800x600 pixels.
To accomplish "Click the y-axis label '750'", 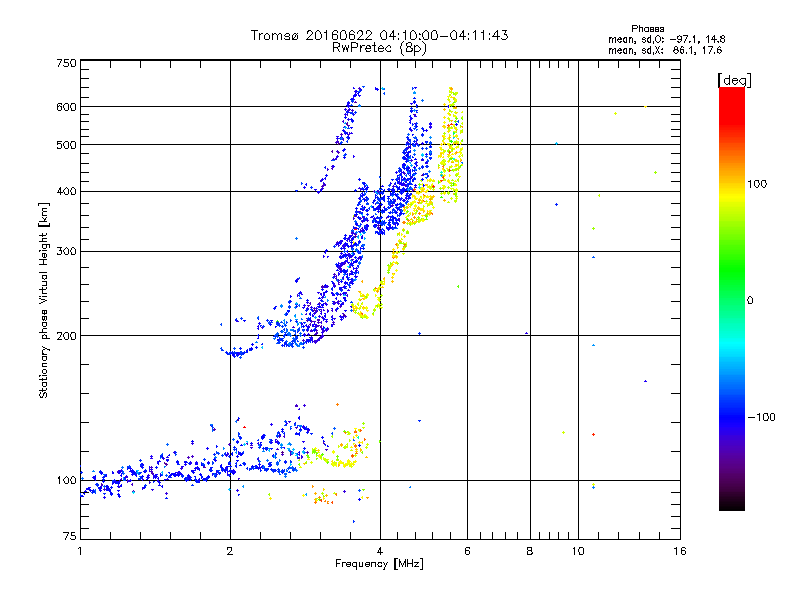I will pyautogui.click(x=66, y=63).
